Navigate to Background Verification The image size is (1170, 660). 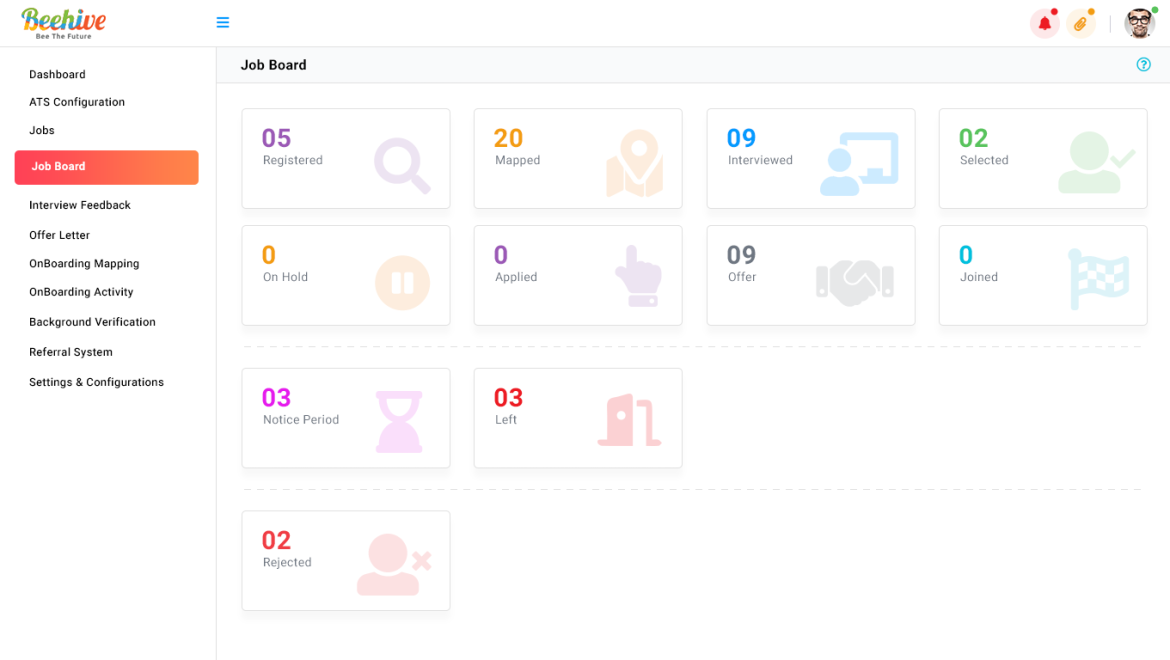click(92, 322)
